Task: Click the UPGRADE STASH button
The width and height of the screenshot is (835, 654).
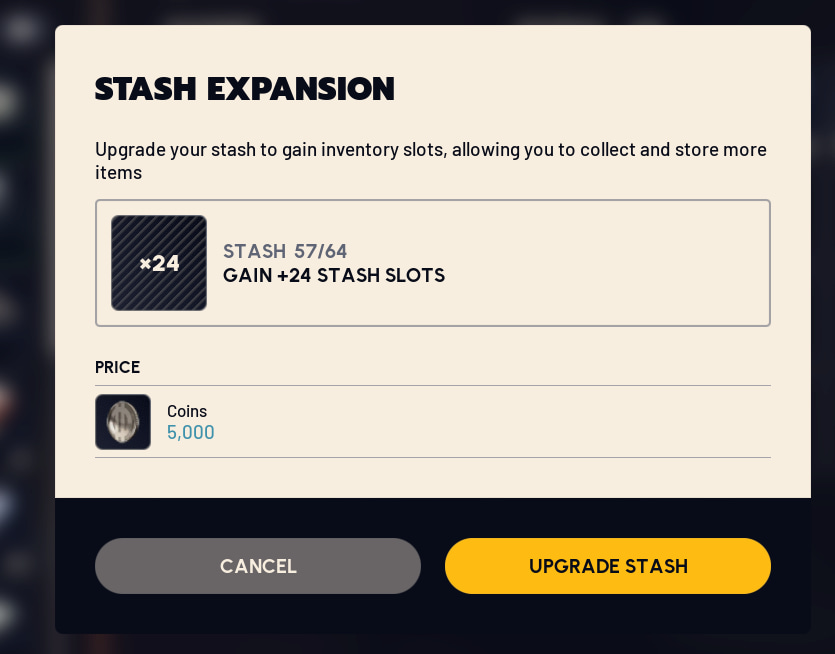Action: (x=607, y=566)
